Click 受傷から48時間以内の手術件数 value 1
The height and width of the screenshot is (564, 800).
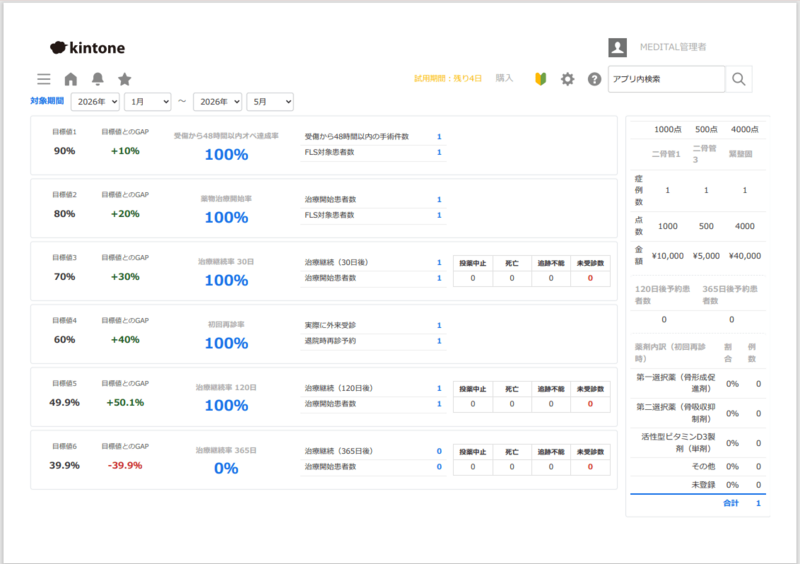(x=439, y=137)
